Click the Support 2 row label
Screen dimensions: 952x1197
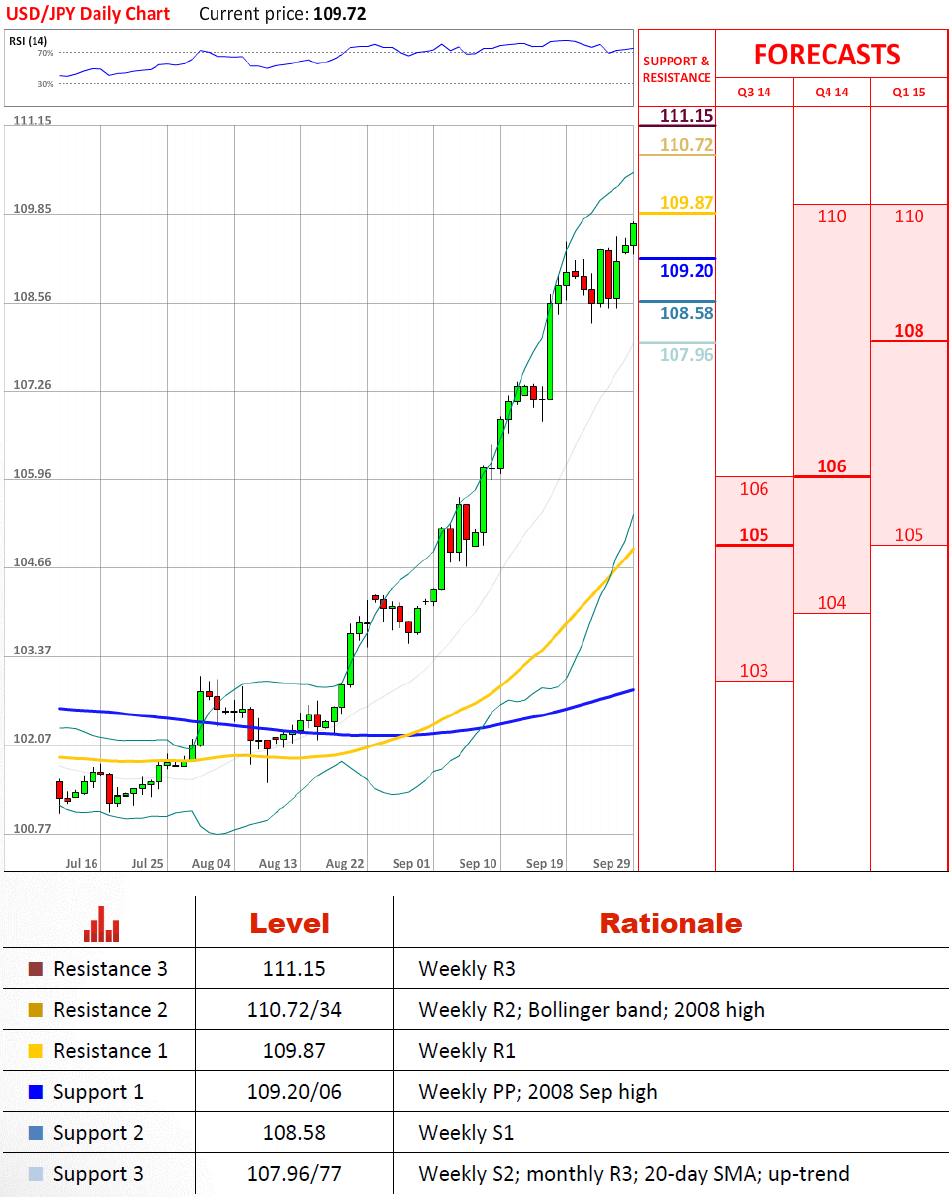tap(98, 1133)
